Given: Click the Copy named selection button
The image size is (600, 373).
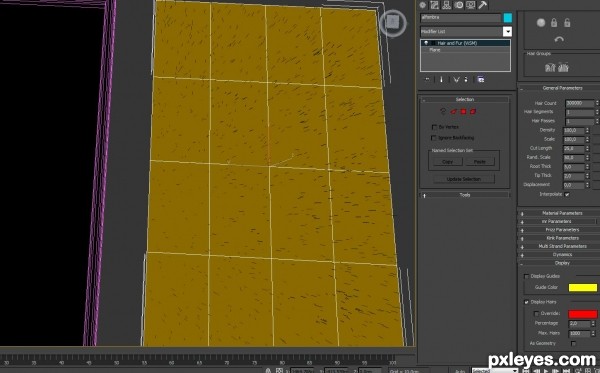Looking at the screenshot, I should point(447,162).
